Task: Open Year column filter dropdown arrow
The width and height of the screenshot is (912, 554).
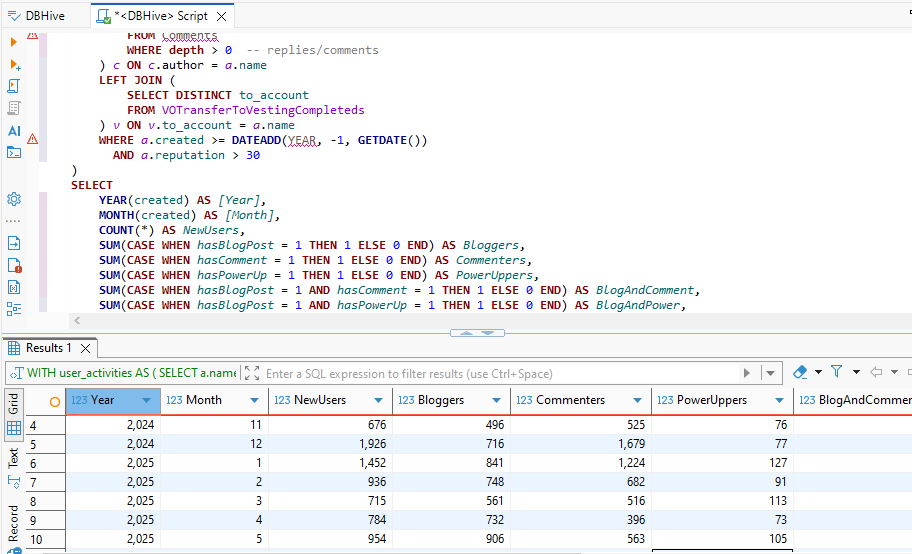Action: pos(147,400)
